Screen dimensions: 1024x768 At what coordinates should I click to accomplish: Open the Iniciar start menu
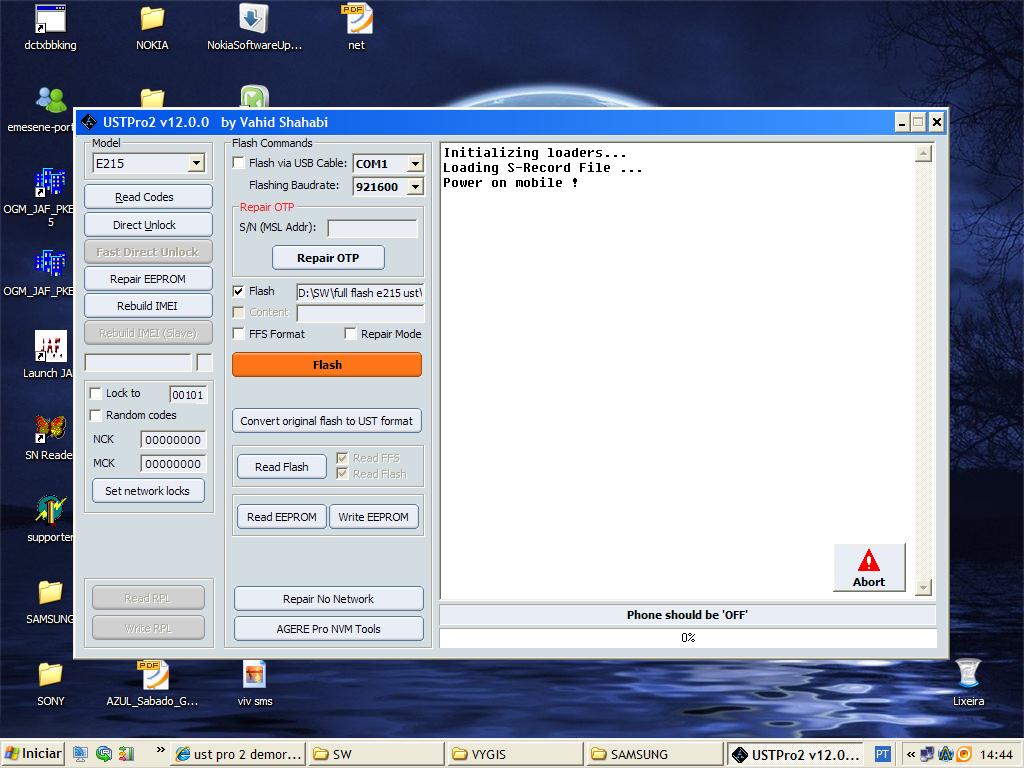point(33,754)
